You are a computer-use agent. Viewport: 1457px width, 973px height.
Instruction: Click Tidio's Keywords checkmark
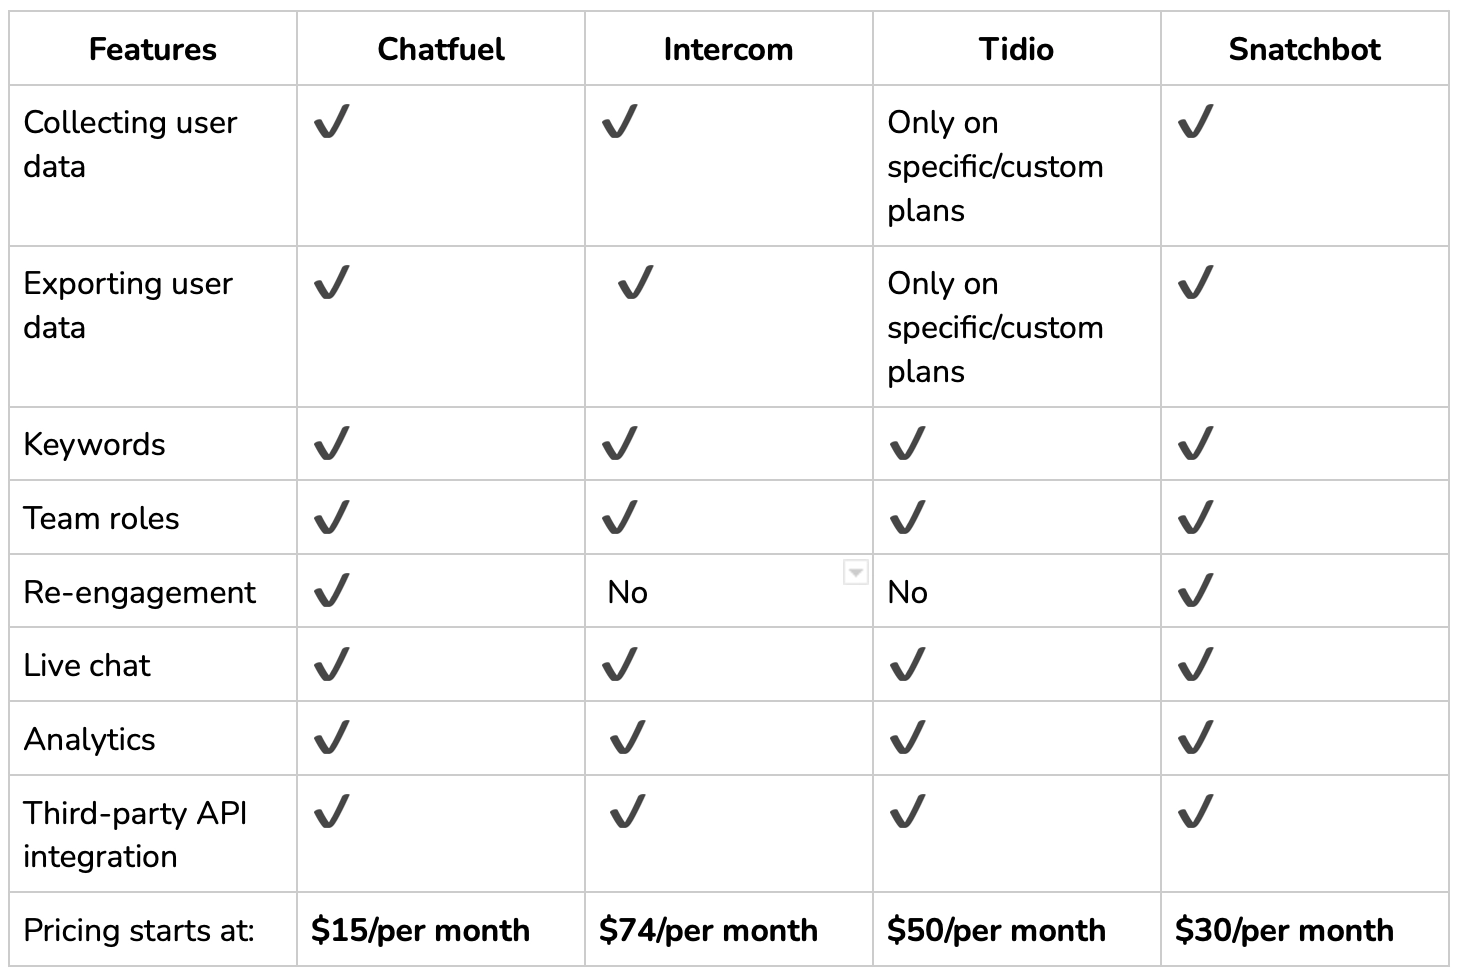click(x=907, y=443)
